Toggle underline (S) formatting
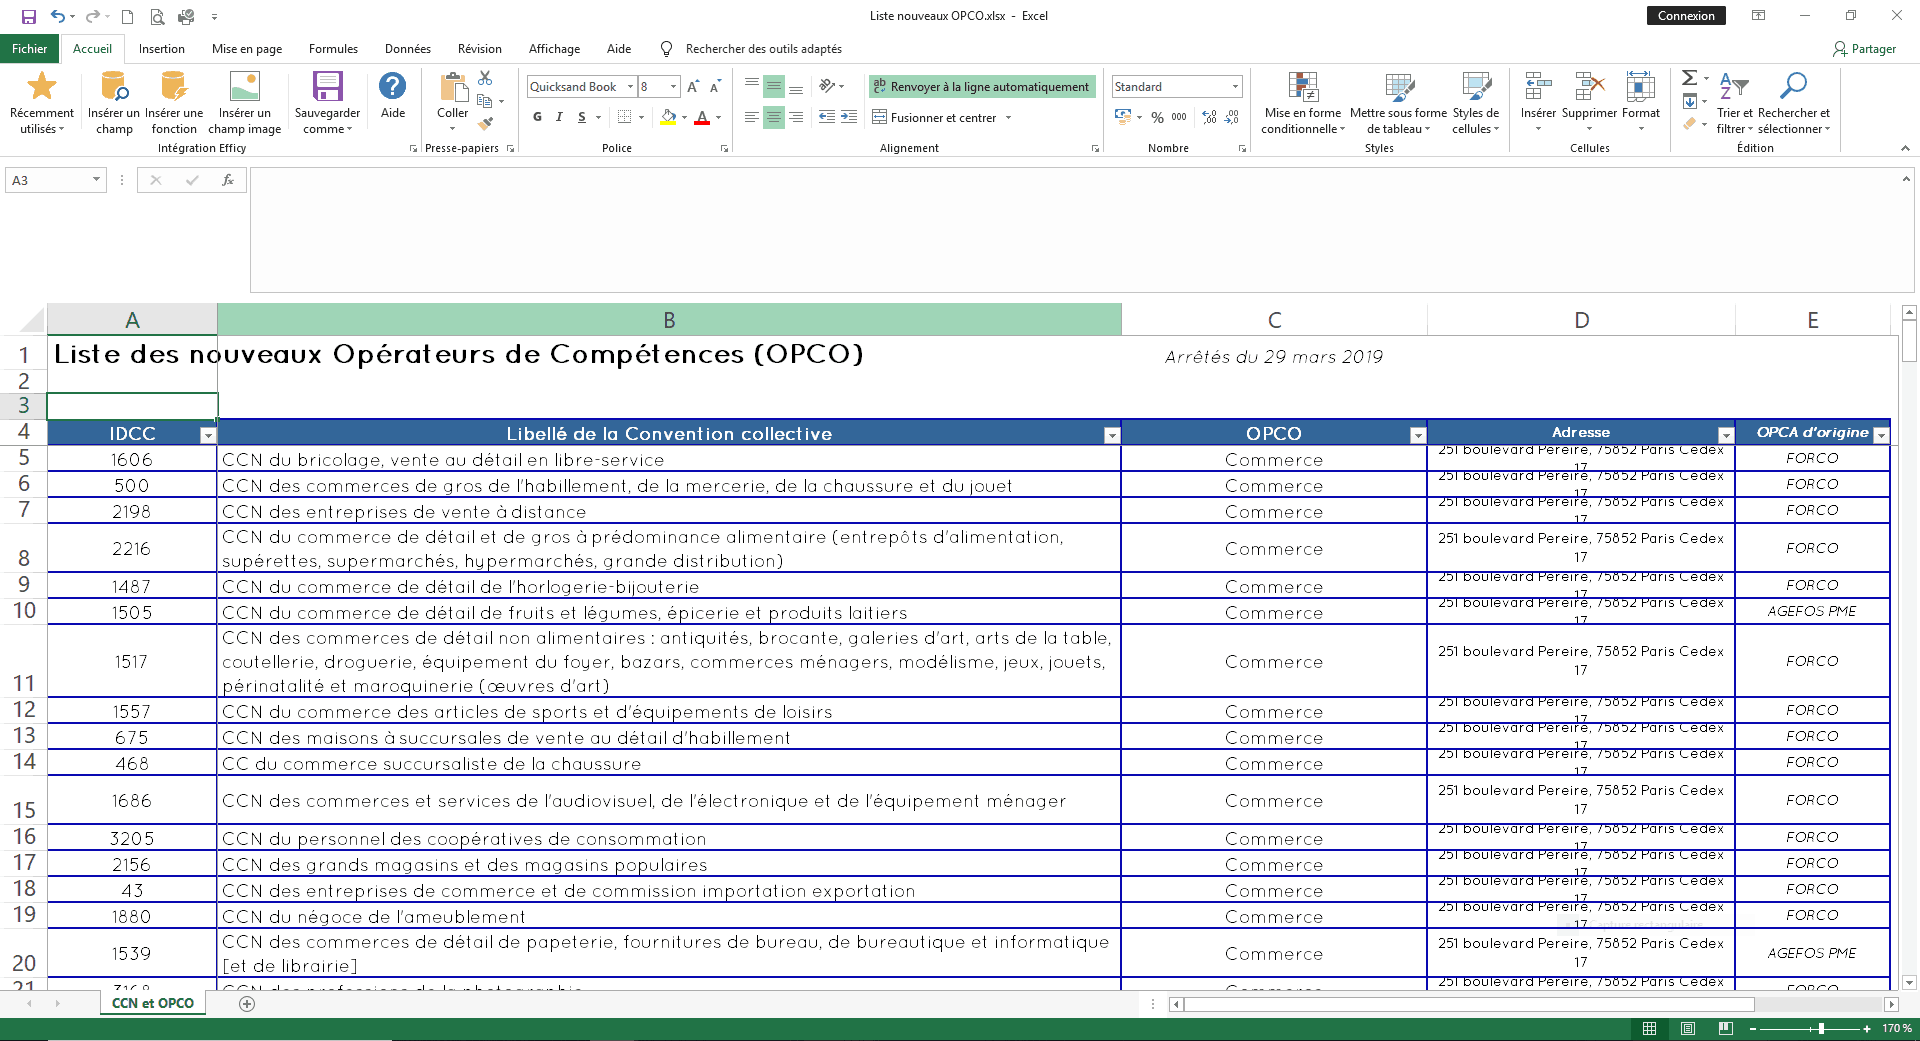Screen dimensions: 1920x1041 pyautogui.click(x=581, y=117)
